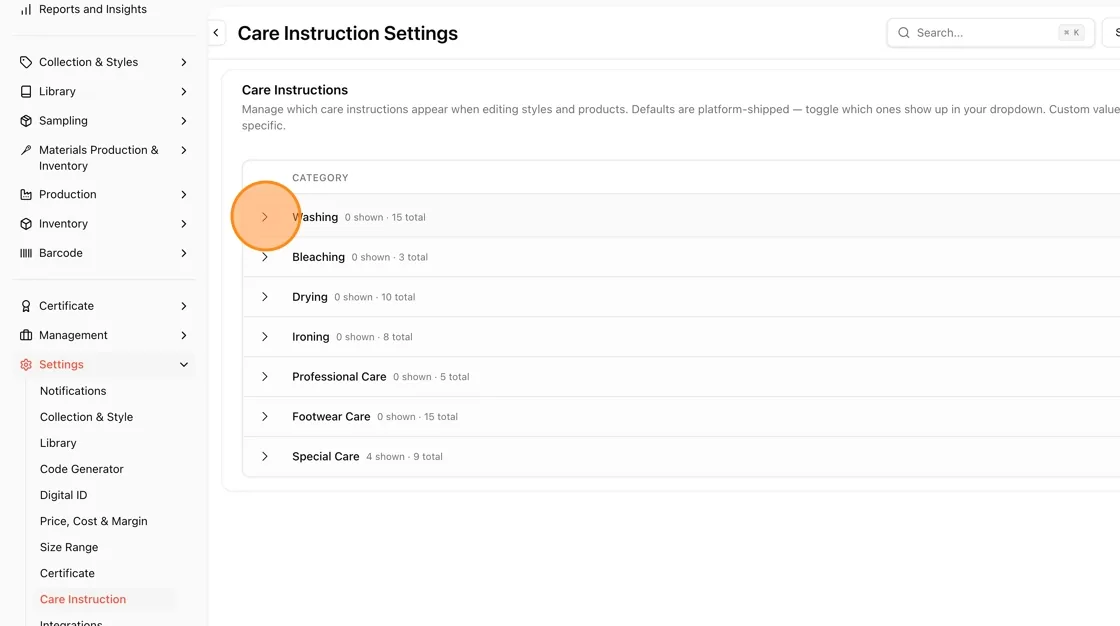Click the CATEGORY column header

[x=320, y=178]
